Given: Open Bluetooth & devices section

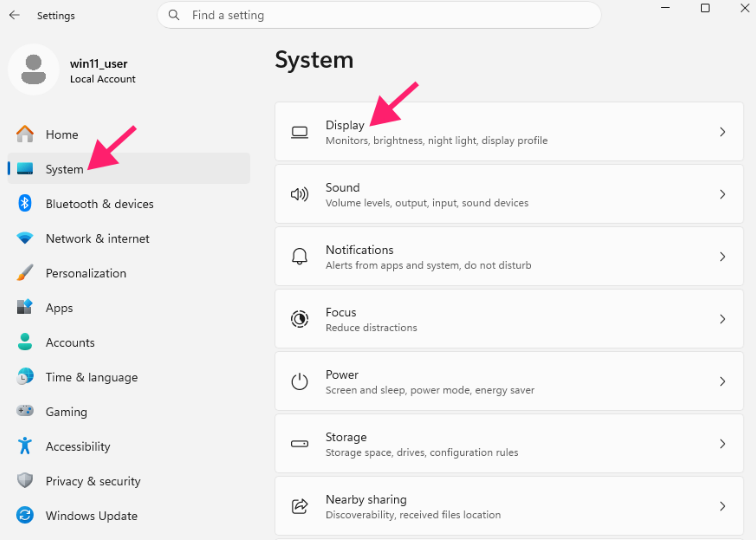Looking at the screenshot, I should pyautogui.click(x=129, y=203).
